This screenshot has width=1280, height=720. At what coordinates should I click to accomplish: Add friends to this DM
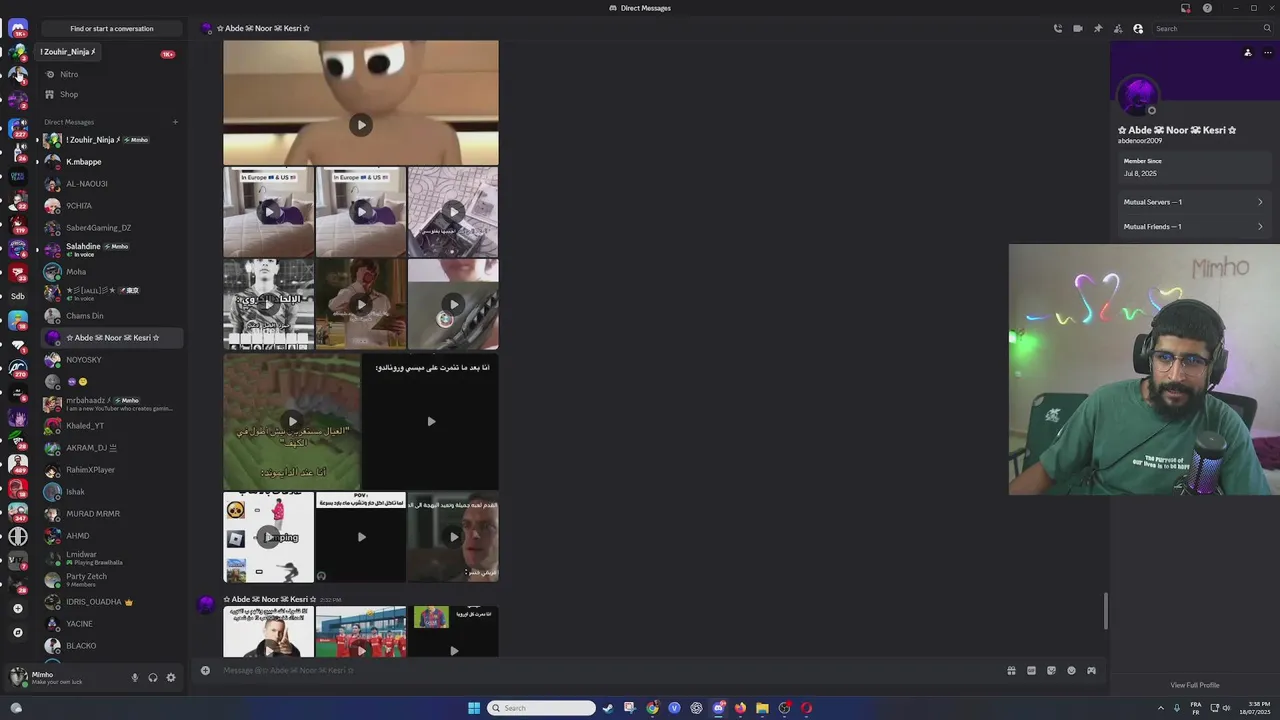click(1118, 29)
